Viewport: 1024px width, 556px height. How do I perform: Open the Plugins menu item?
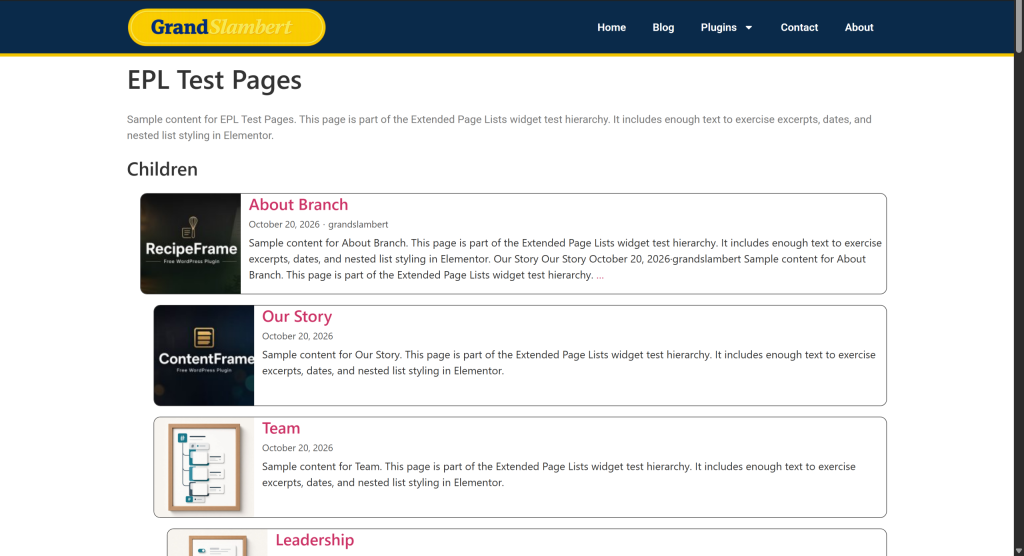[x=718, y=27]
